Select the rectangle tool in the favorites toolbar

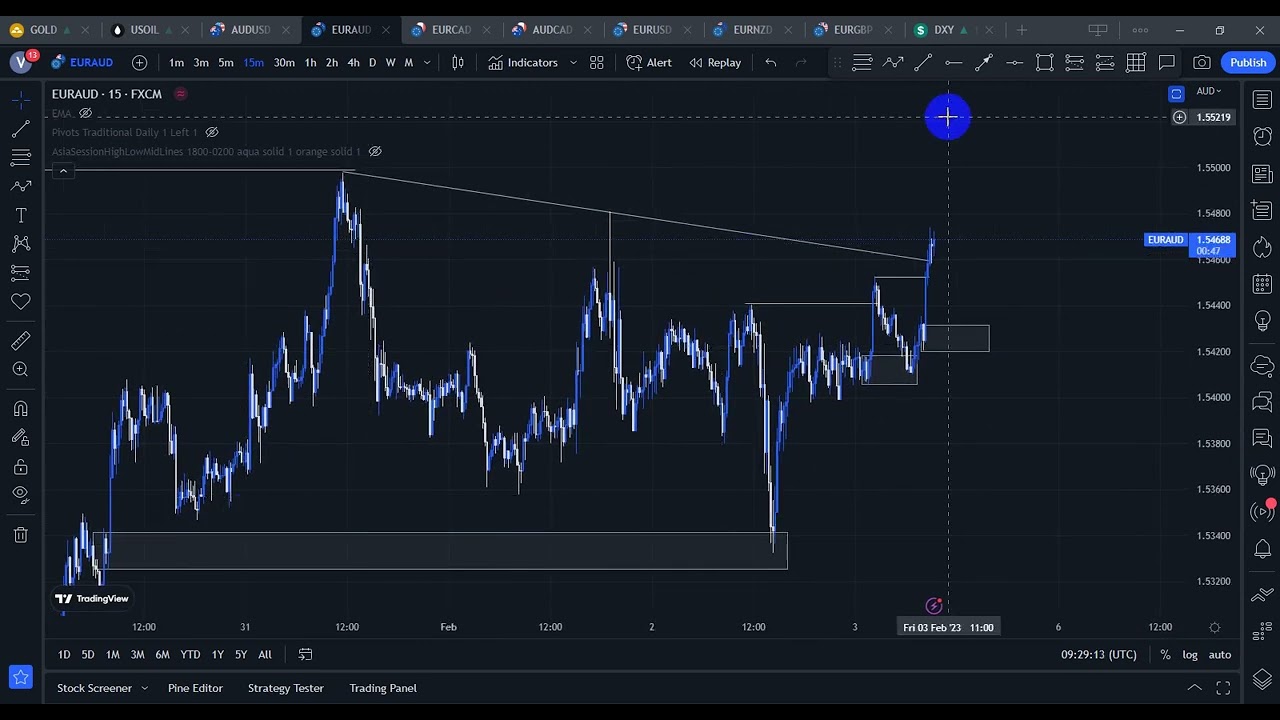(x=1045, y=63)
